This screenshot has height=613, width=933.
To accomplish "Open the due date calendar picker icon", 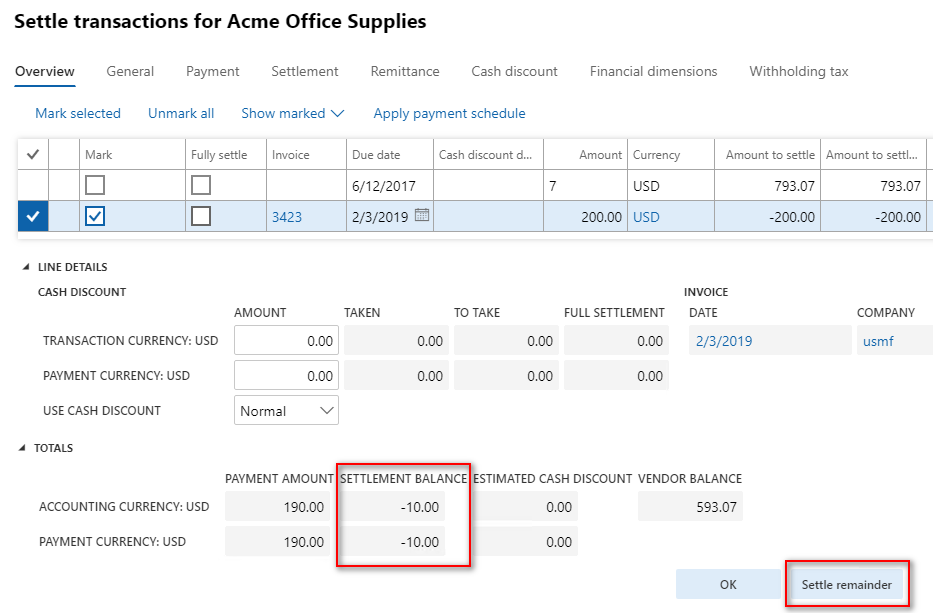I will point(422,216).
